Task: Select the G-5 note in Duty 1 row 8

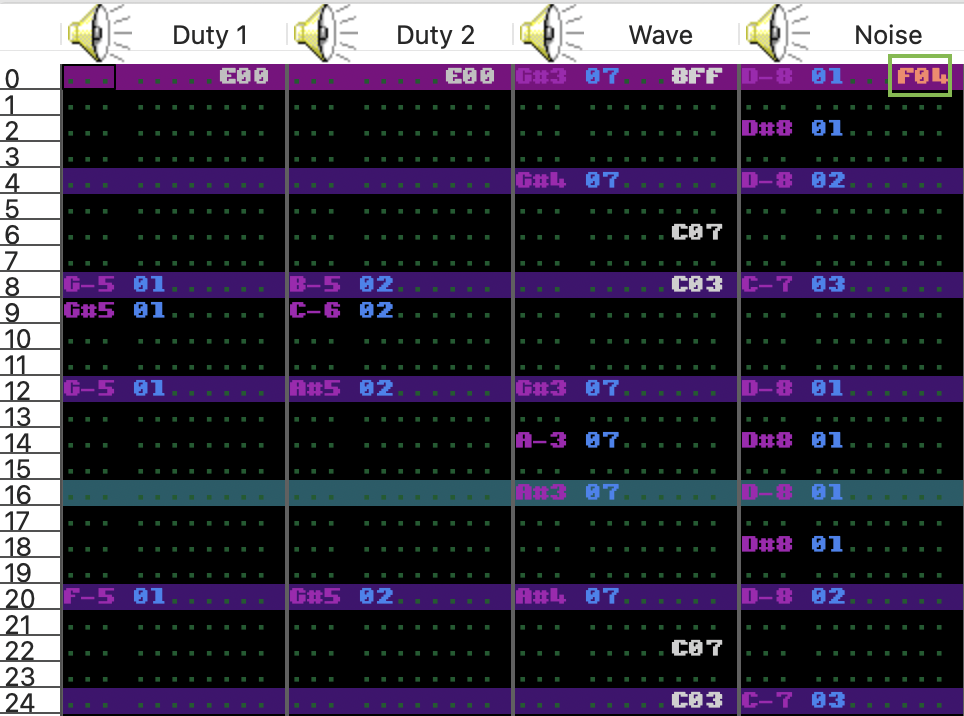Action: (x=89, y=284)
